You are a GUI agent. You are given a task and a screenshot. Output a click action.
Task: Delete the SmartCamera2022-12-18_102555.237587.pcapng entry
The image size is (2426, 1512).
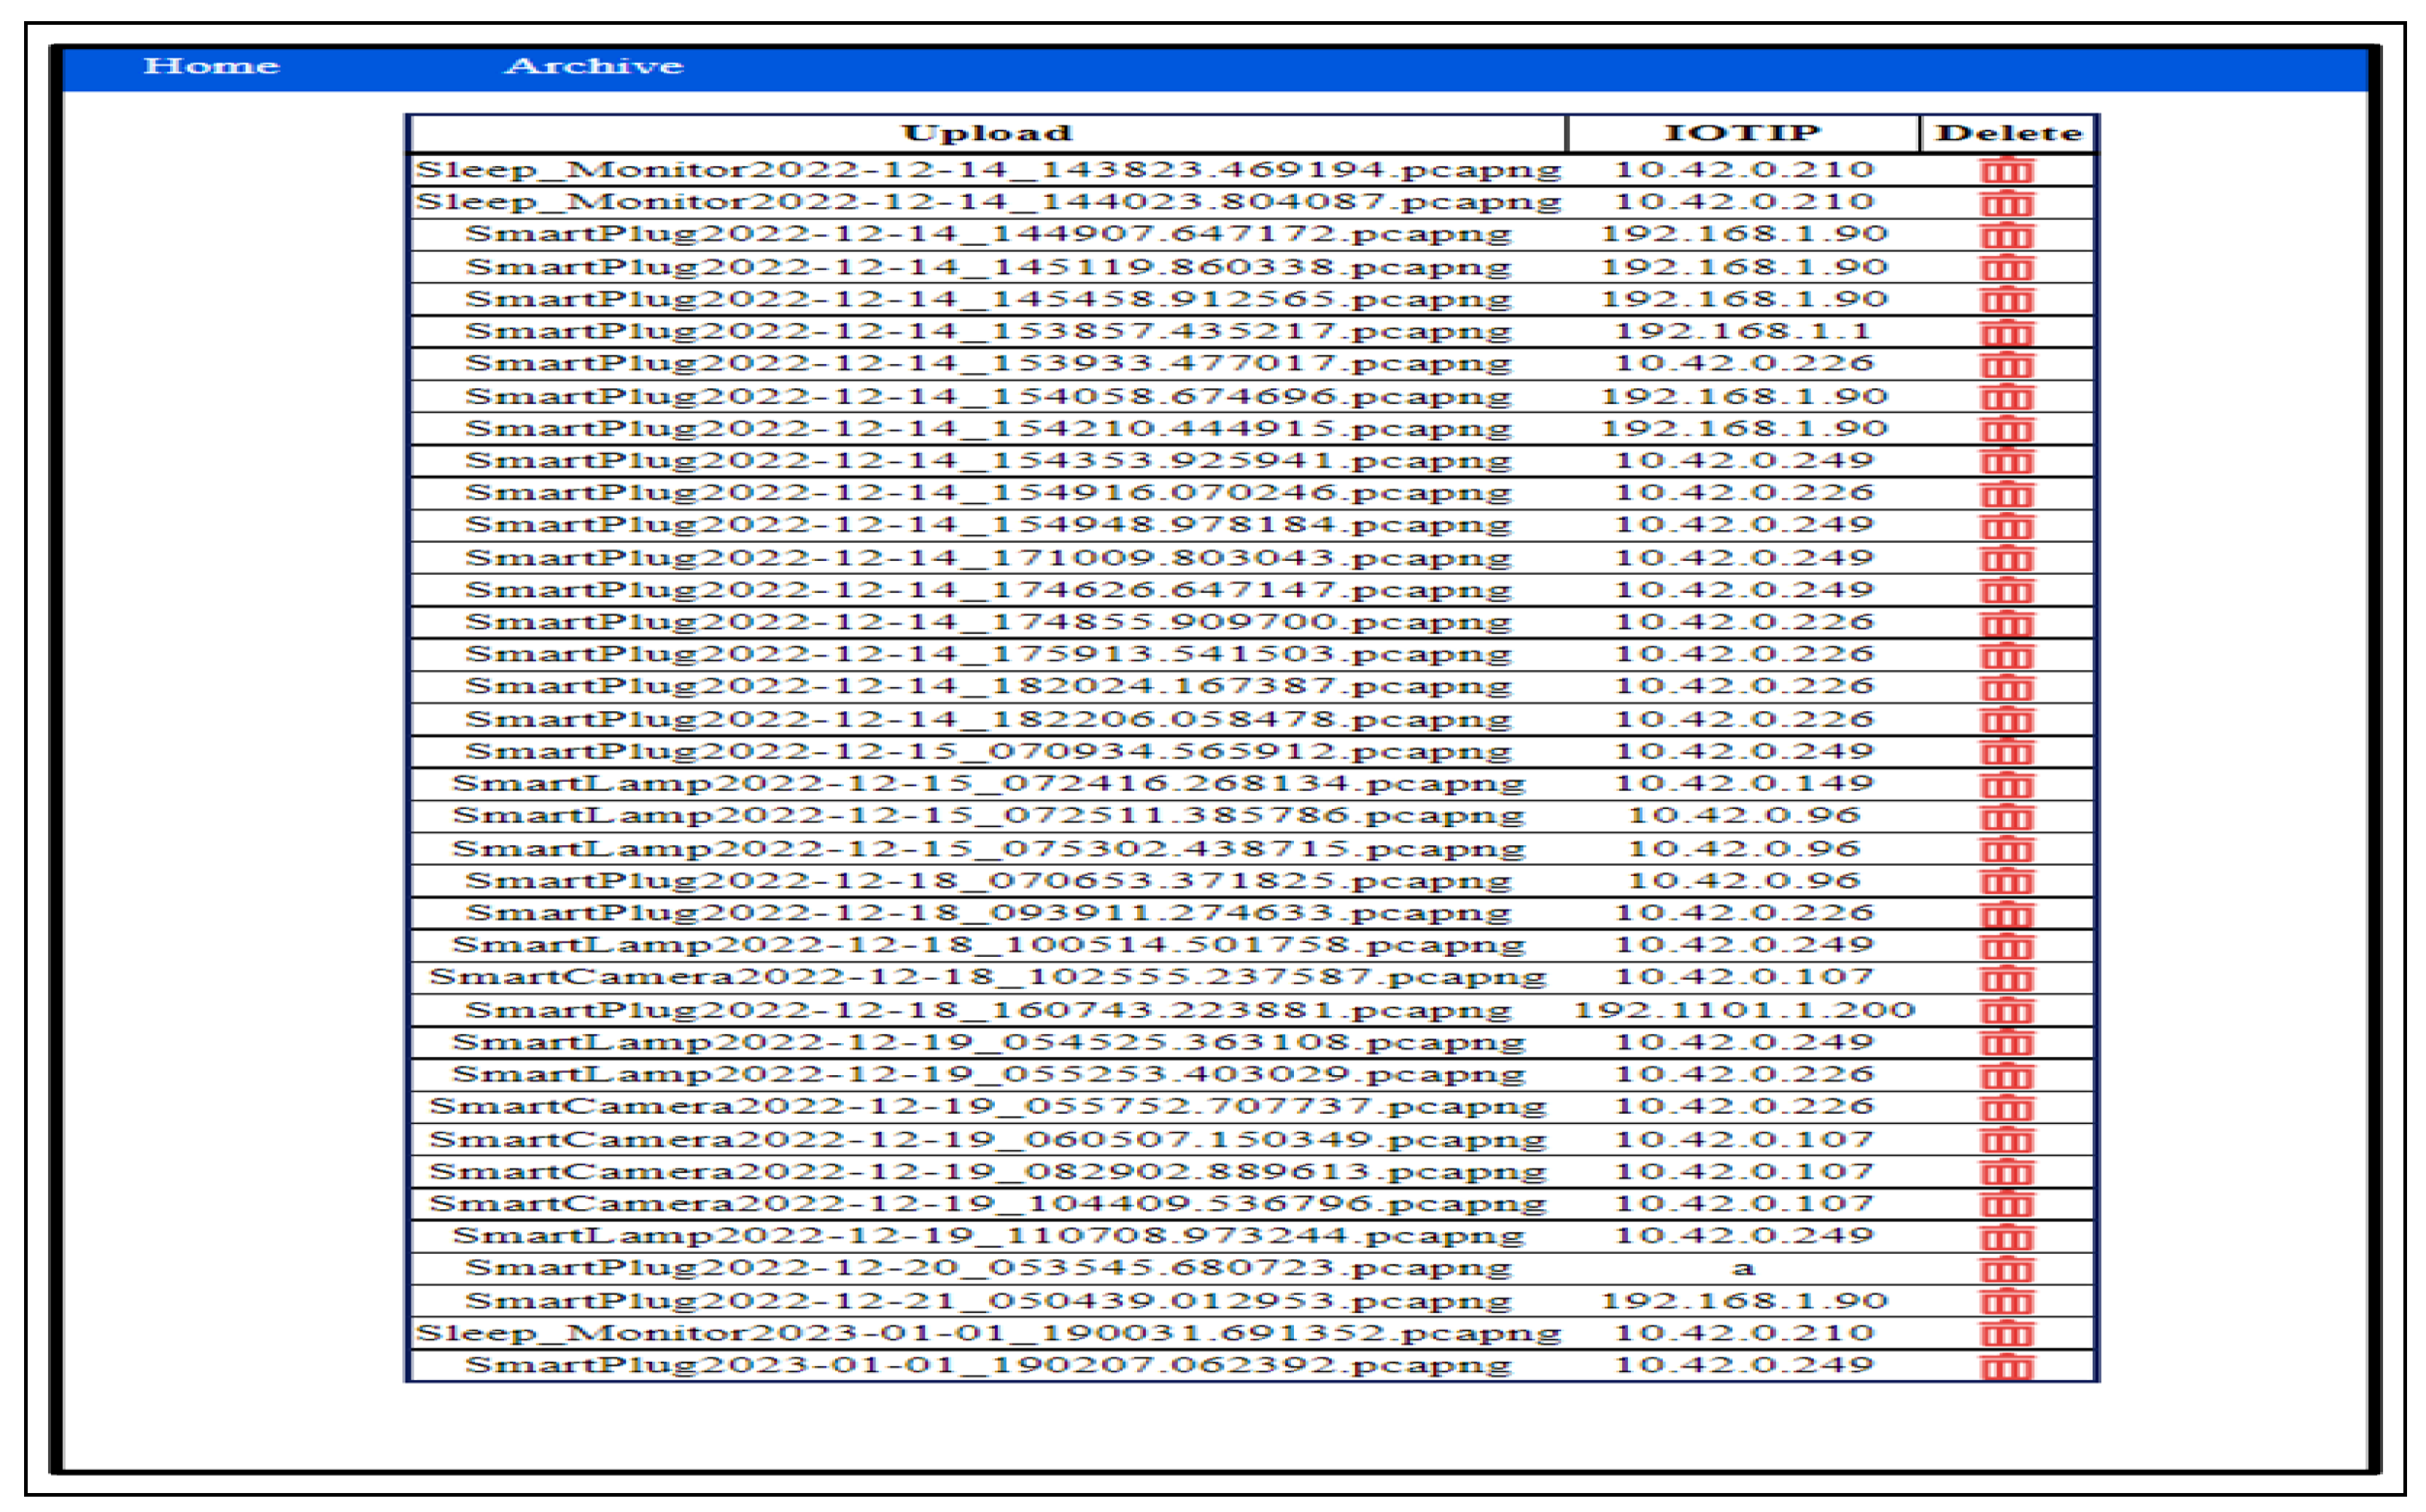point(2006,979)
